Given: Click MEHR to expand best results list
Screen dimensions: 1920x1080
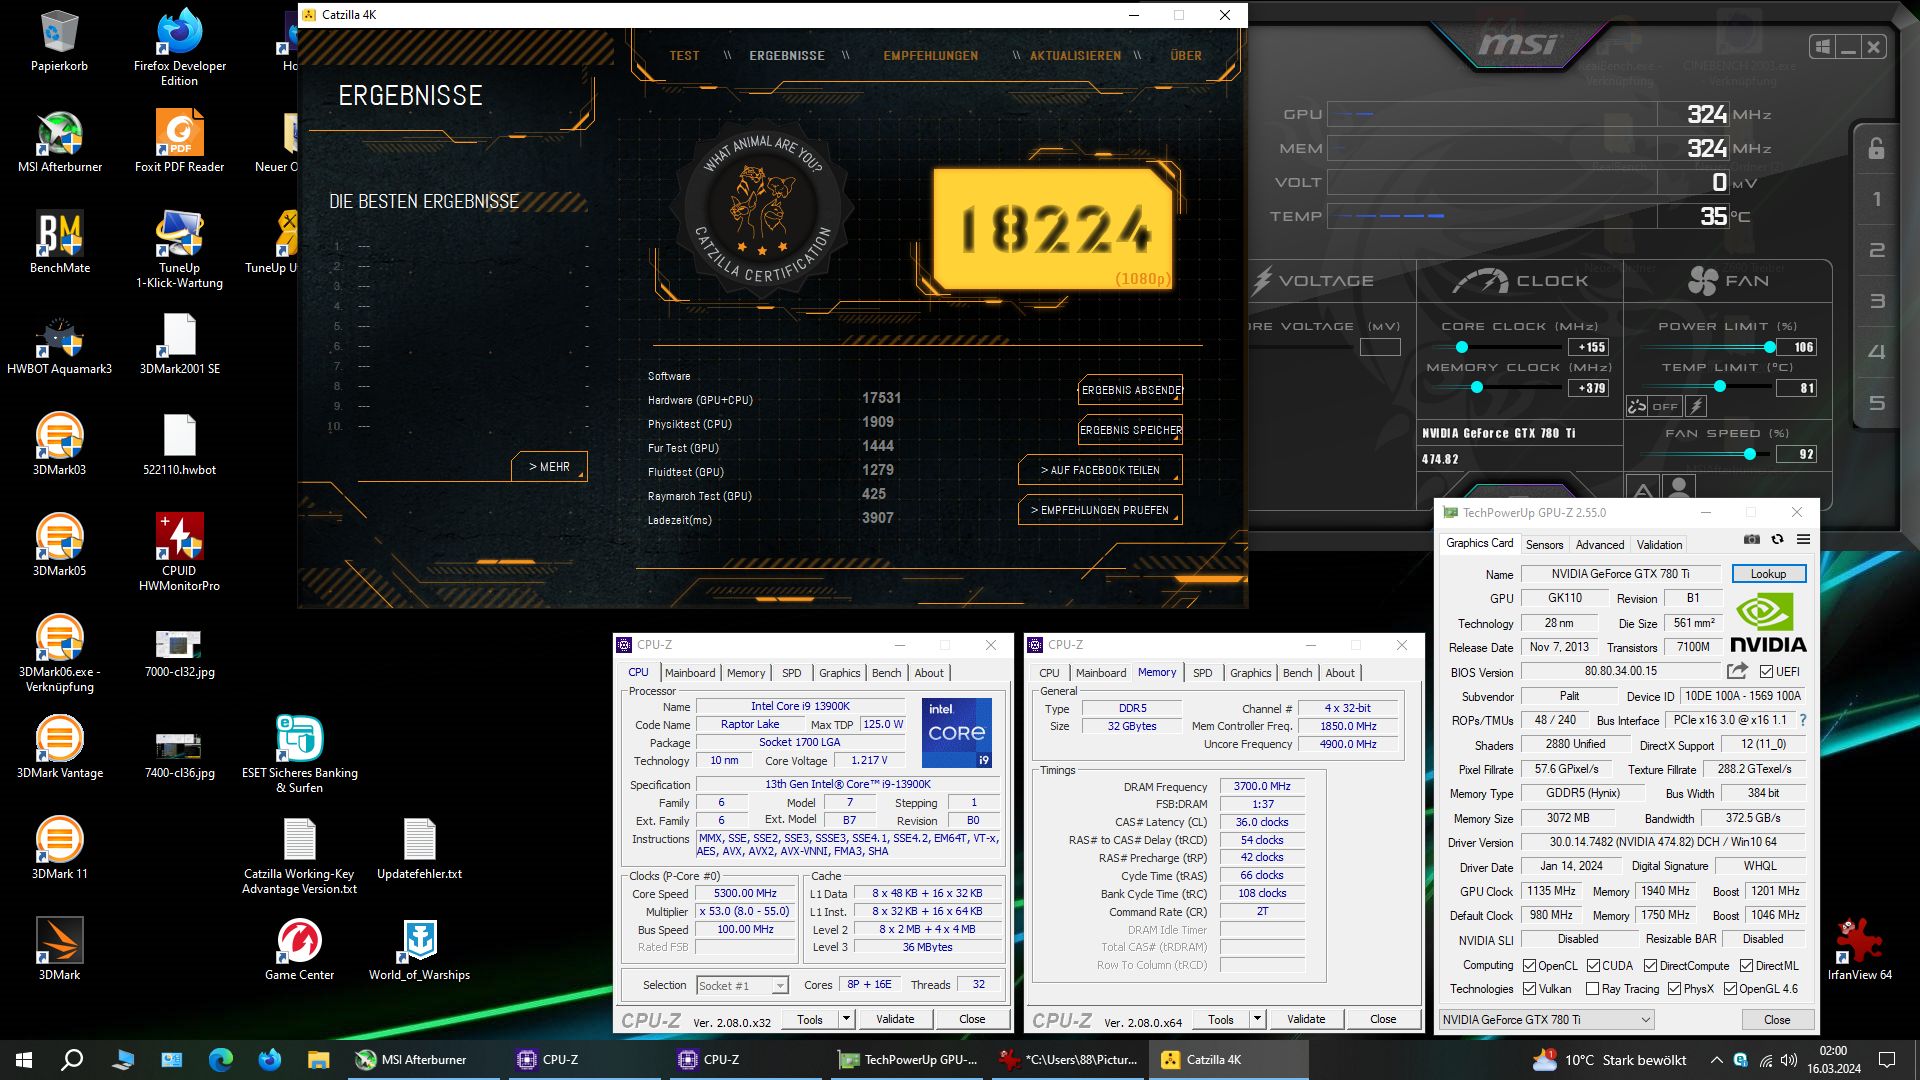Looking at the screenshot, I should click(x=549, y=467).
